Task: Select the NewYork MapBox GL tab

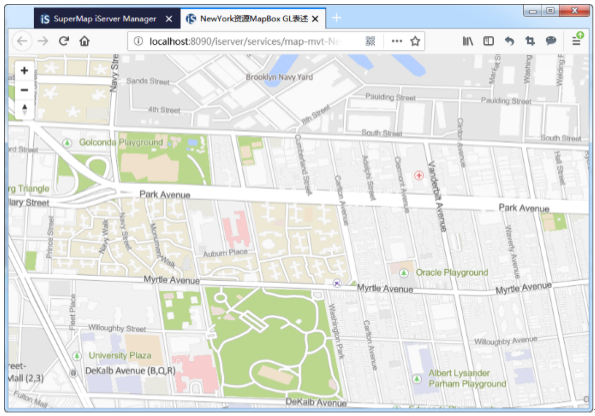Action: 253,19
